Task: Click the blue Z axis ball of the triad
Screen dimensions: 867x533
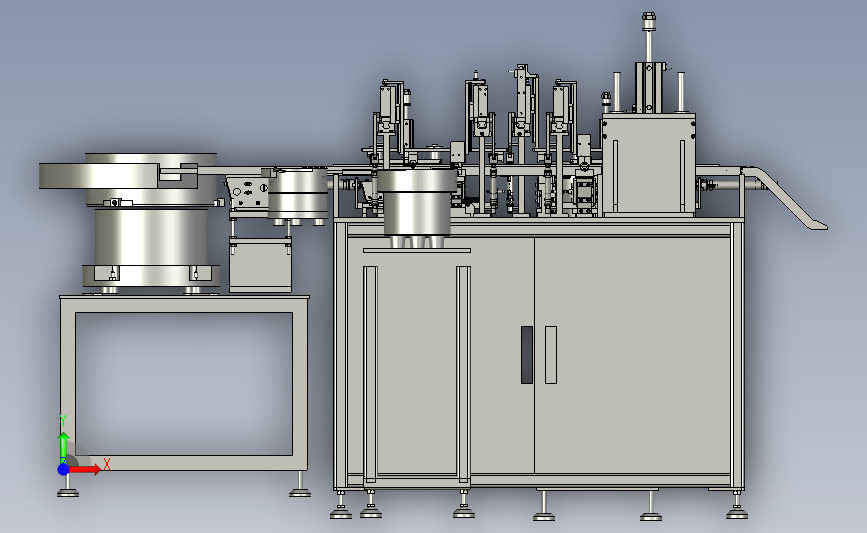Action: pyautogui.click(x=64, y=469)
